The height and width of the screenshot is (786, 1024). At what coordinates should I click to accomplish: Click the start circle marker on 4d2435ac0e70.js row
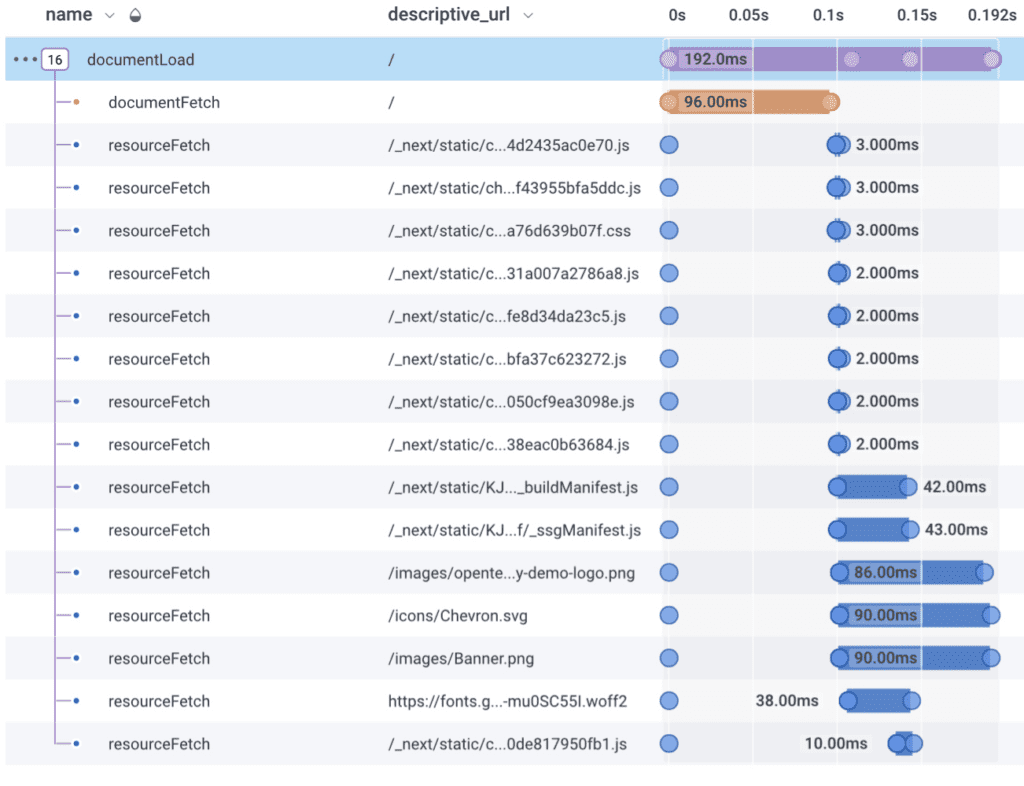tap(669, 145)
